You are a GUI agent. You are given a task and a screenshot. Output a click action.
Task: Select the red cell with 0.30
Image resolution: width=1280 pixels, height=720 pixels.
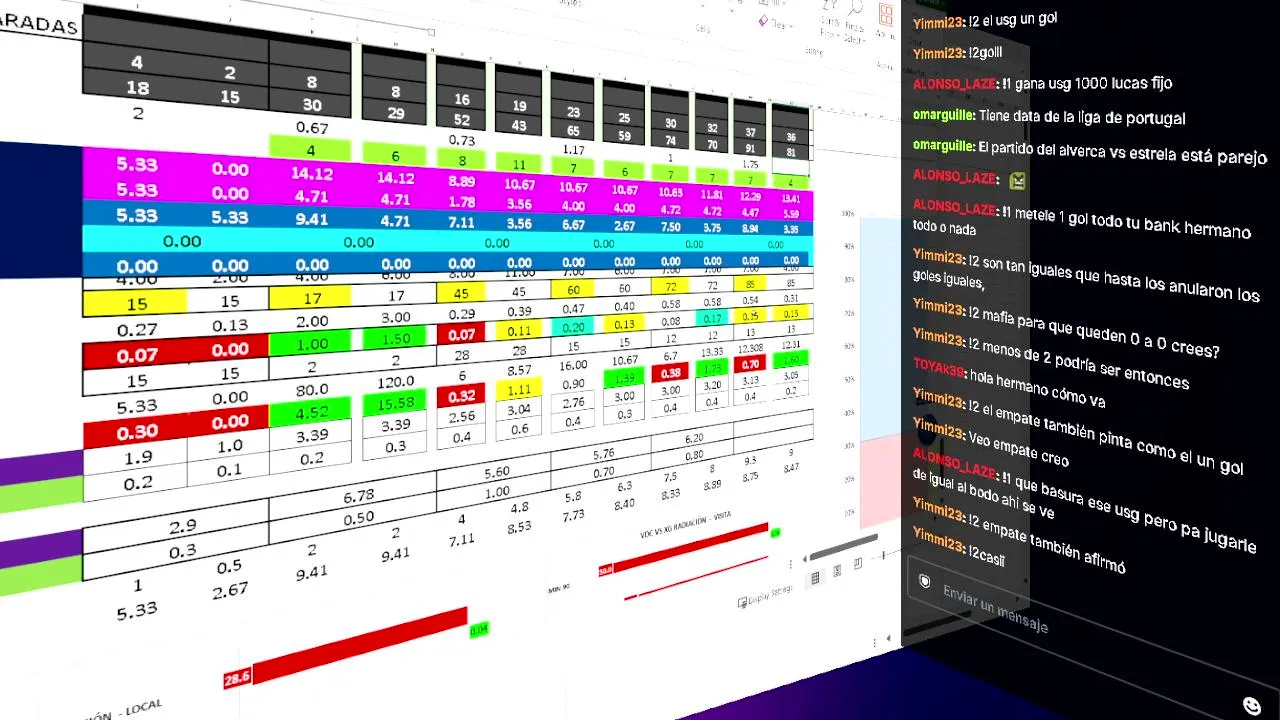point(136,433)
